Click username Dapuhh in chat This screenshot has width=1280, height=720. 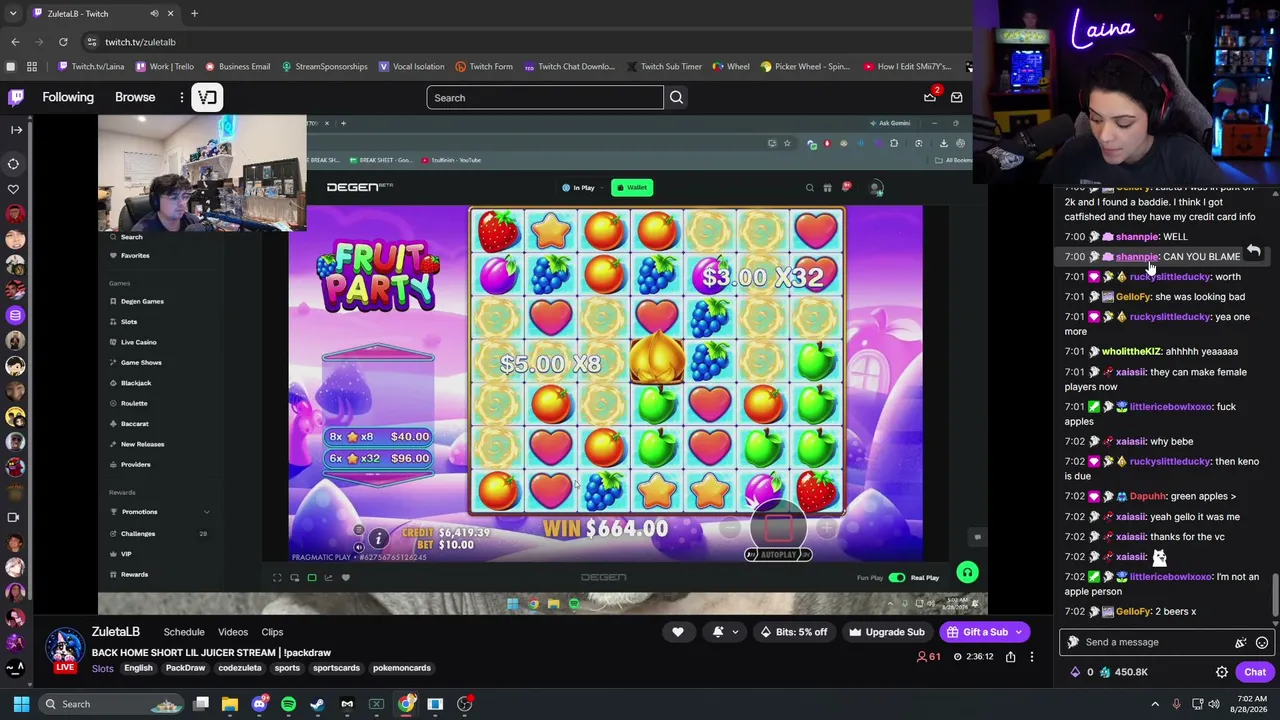(x=1148, y=496)
